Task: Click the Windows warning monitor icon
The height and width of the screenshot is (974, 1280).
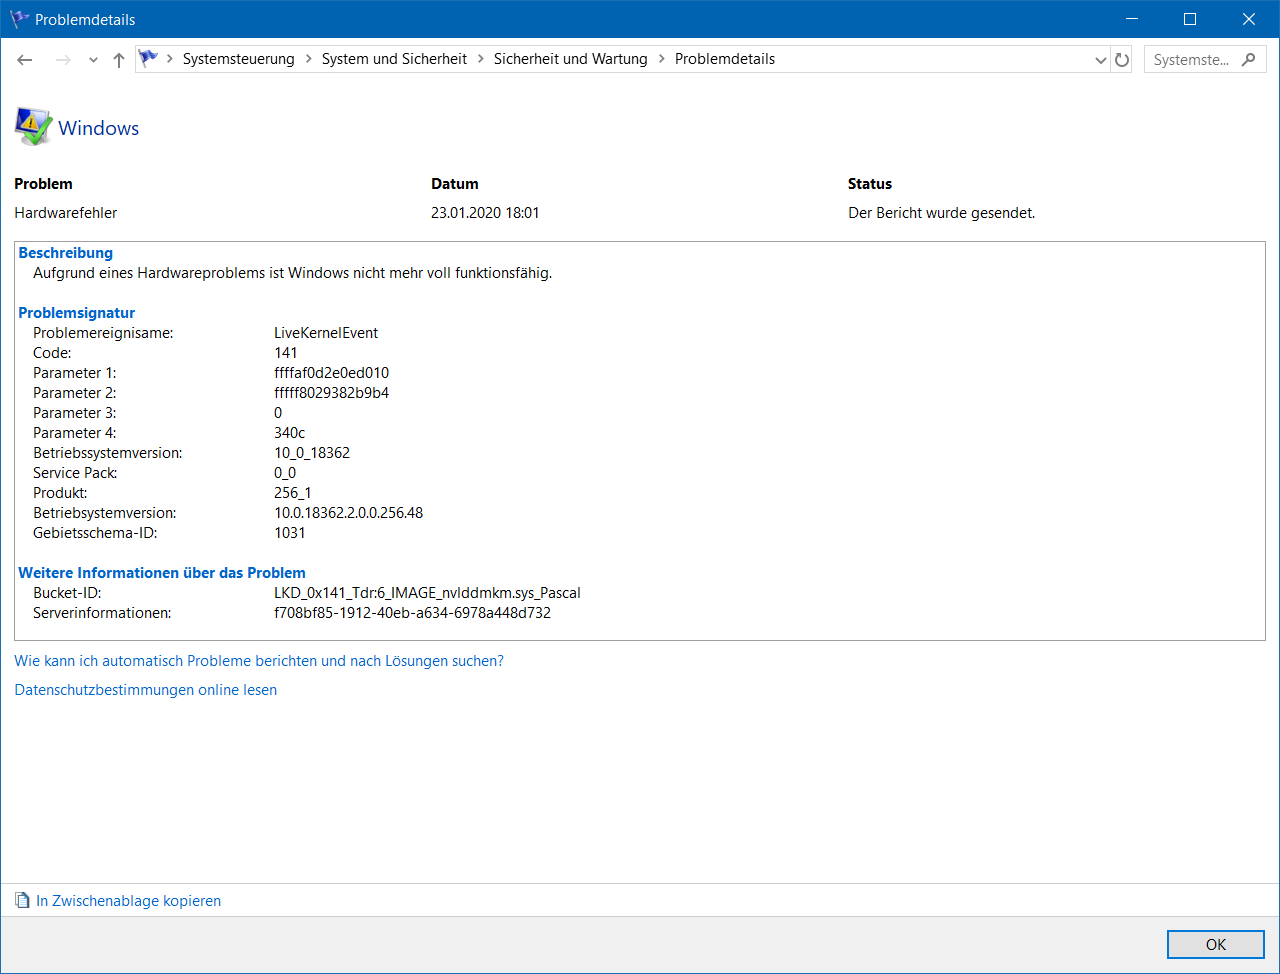Action: 33,127
